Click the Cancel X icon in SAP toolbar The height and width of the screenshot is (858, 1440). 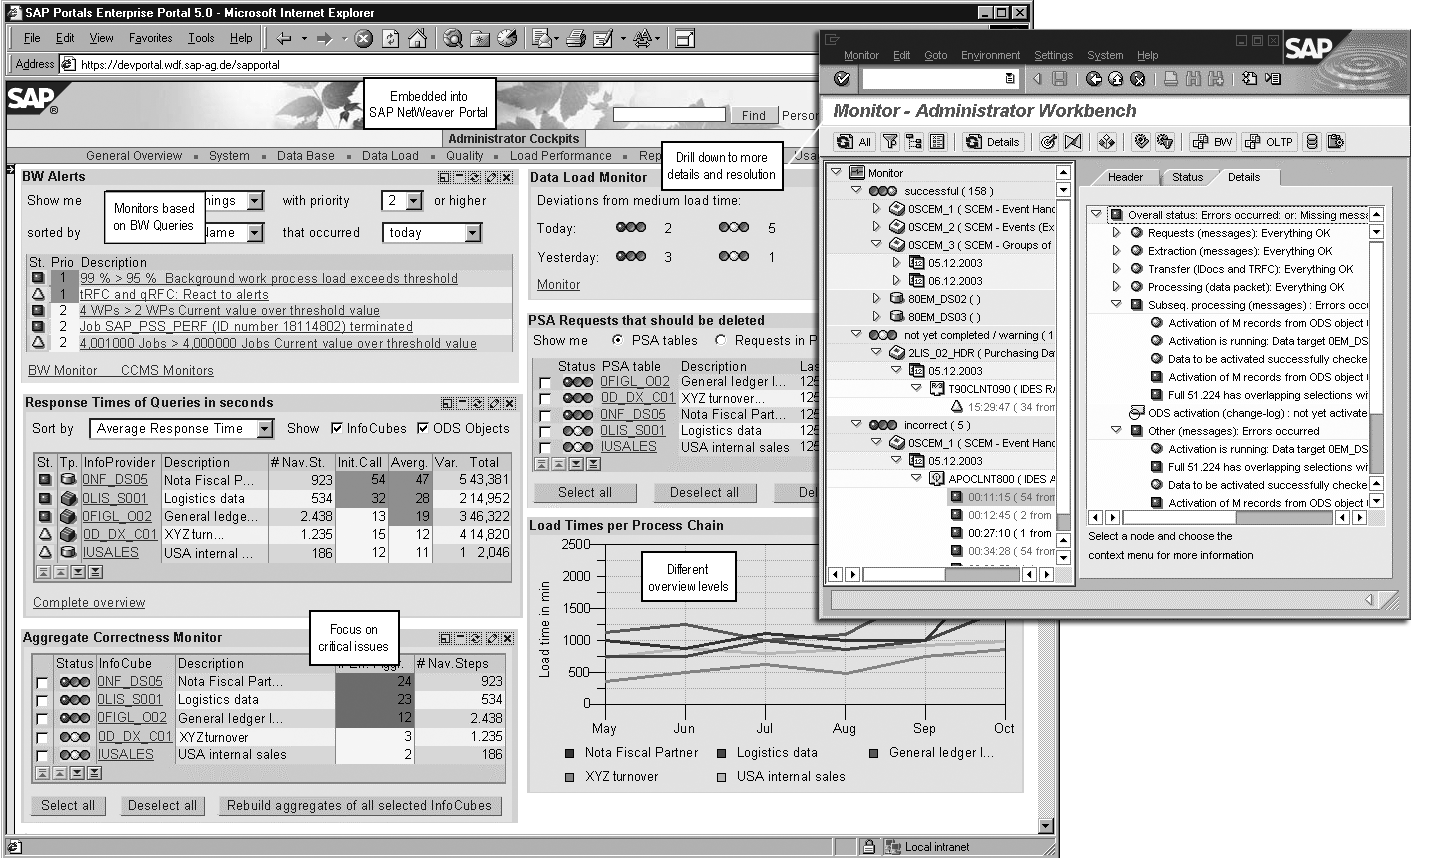pyautogui.click(x=1139, y=79)
